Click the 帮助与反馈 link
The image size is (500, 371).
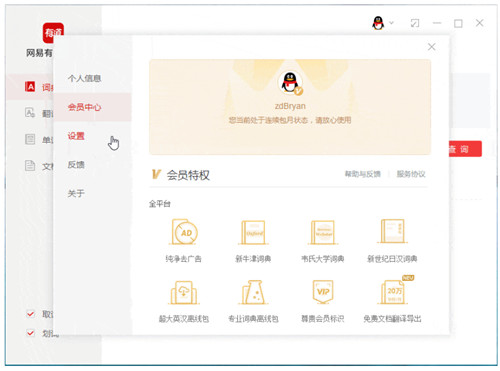363,174
